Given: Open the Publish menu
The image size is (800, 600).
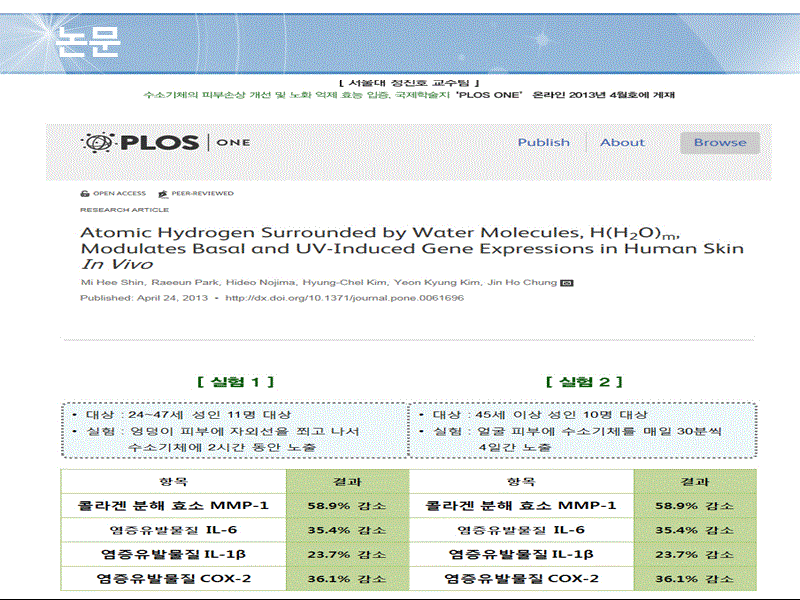Looking at the screenshot, I should coord(543,143).
